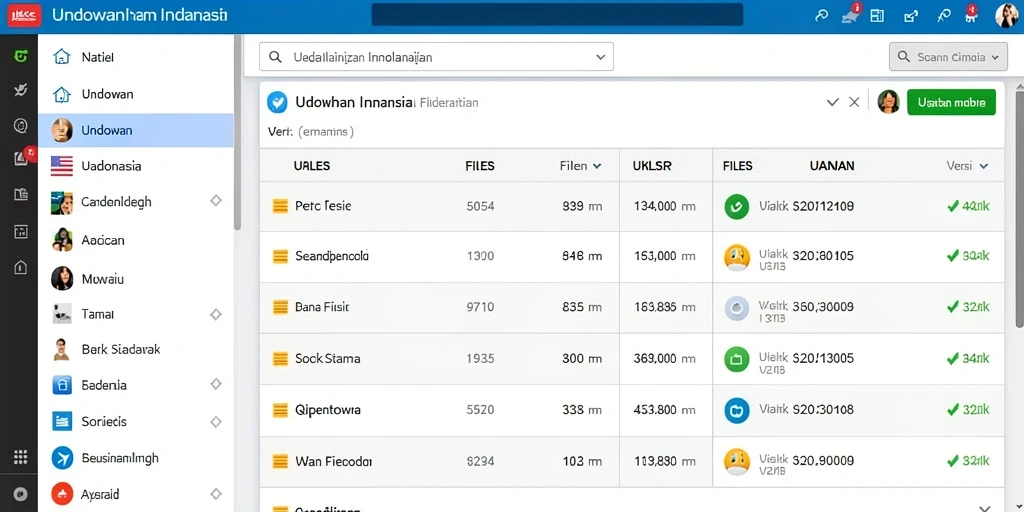This screenshot has height=512, width=1024.
Task: Select Mowaiu in the sidebar
Action: pyautogui.click(x=136, y=279)
